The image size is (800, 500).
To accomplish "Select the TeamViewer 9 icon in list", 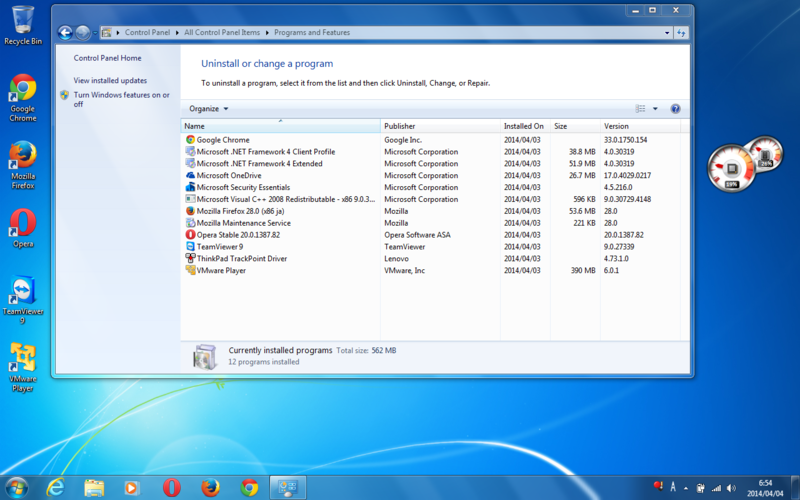I will [x=190, y=246].
